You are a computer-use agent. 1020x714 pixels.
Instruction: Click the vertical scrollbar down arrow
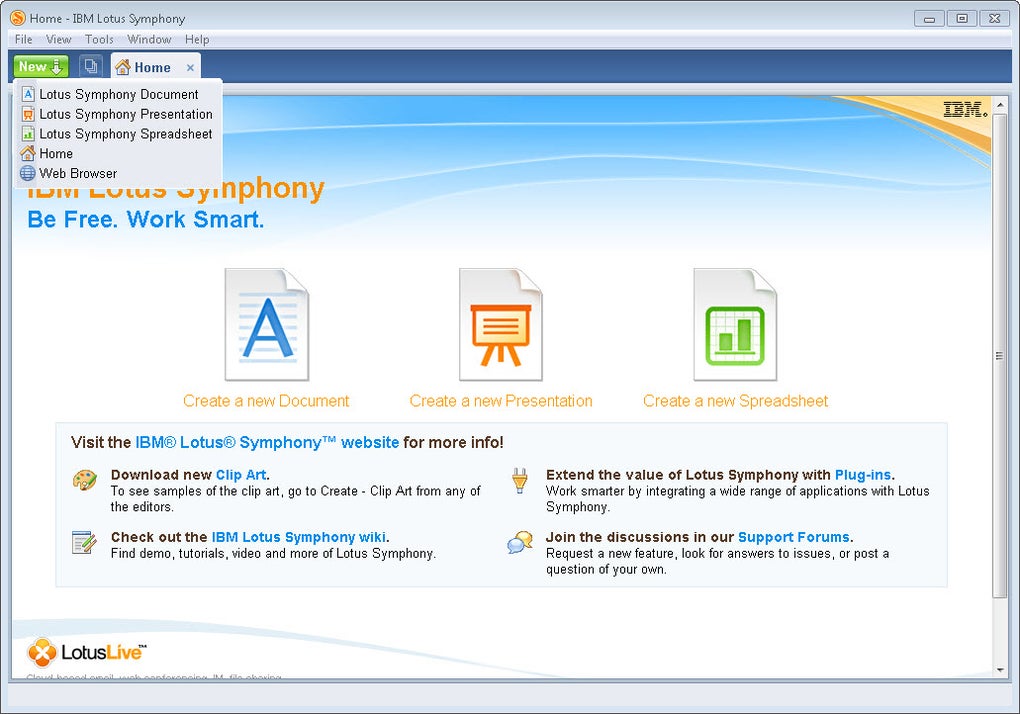(999, 669)
